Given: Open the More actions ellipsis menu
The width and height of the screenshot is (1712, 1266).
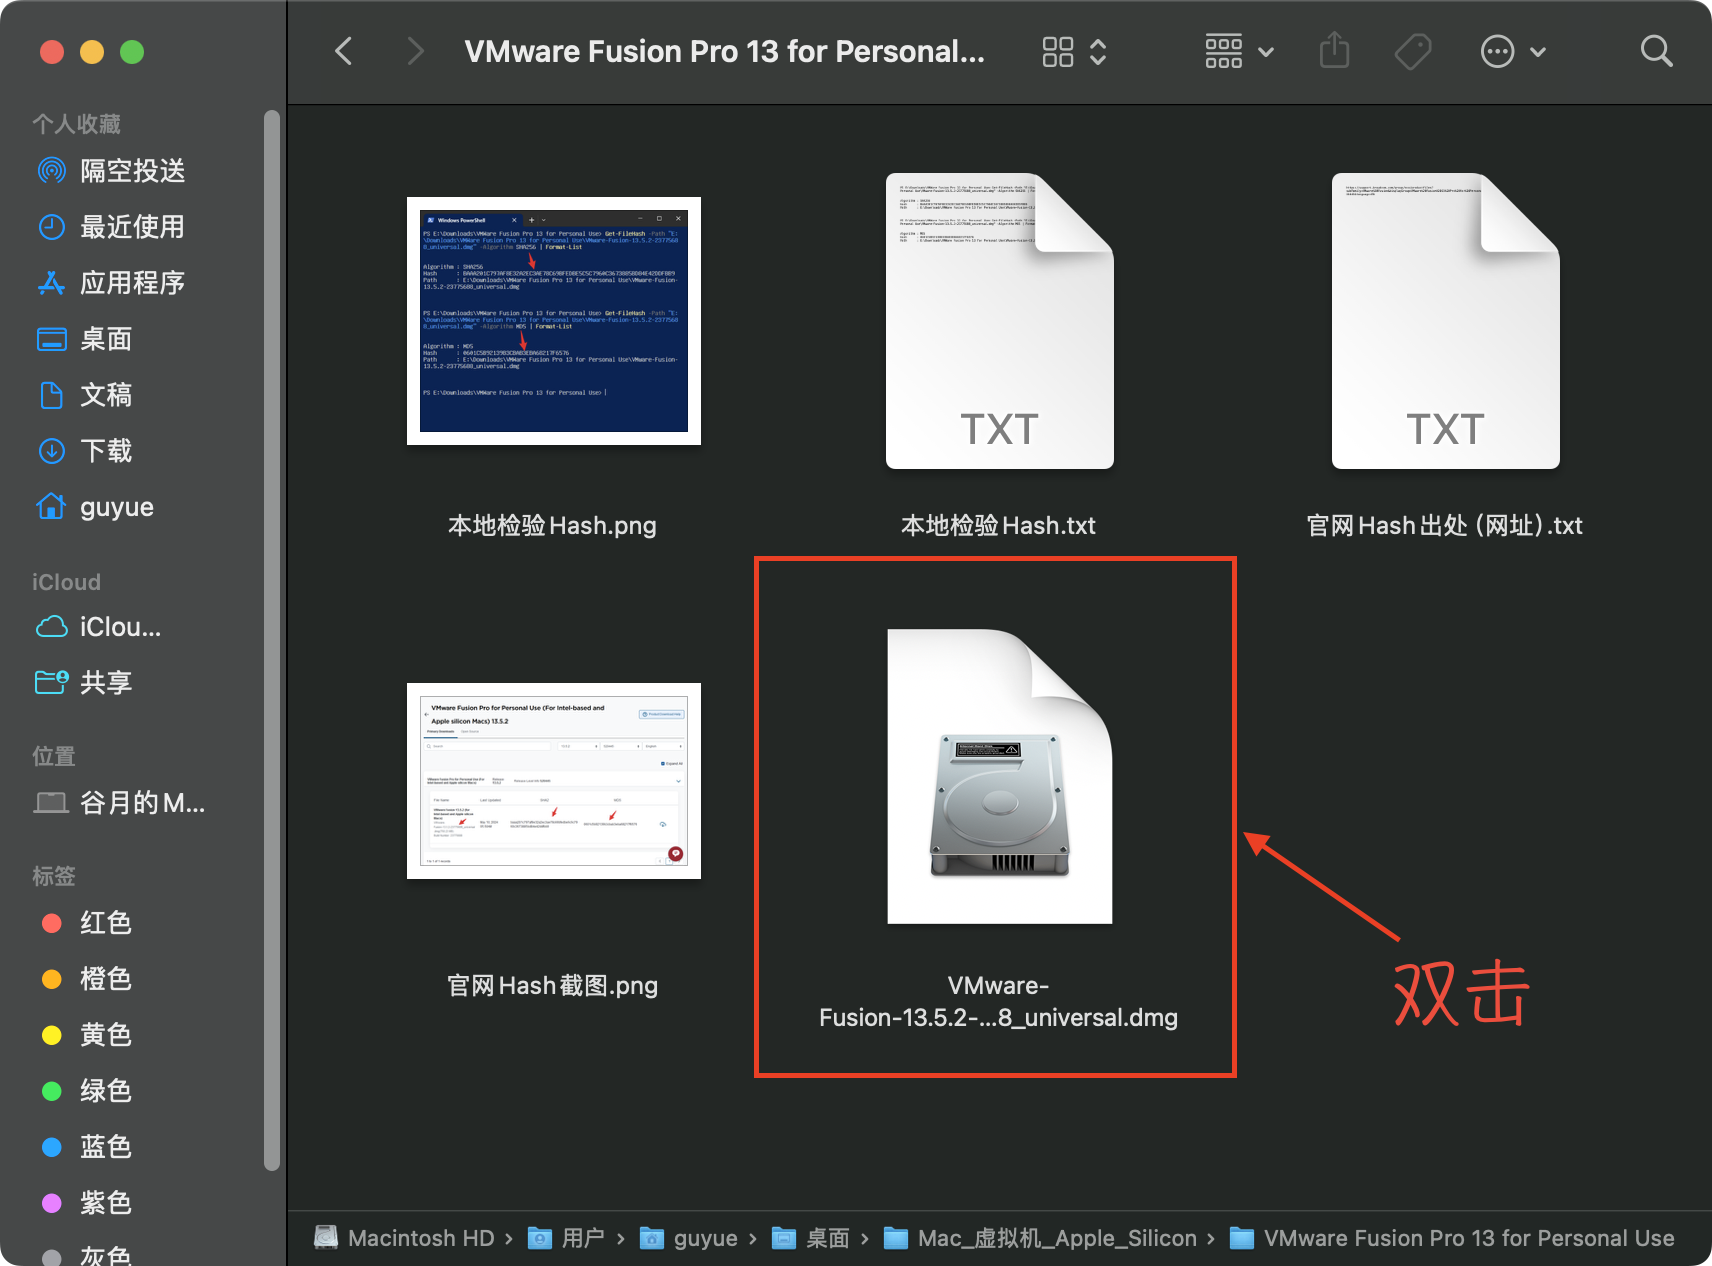Looking at the screenshot, I should click(x=1497, y=51).
